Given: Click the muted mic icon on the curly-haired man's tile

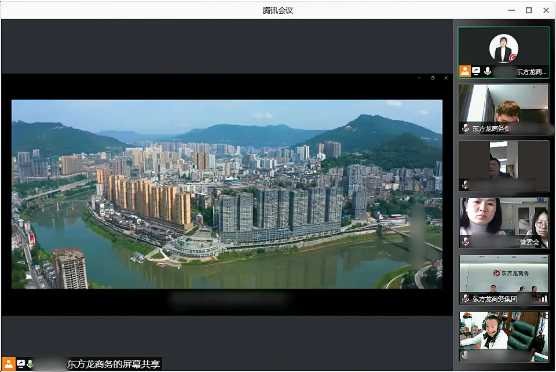Looking at the screenshot, I should point(465,128).
